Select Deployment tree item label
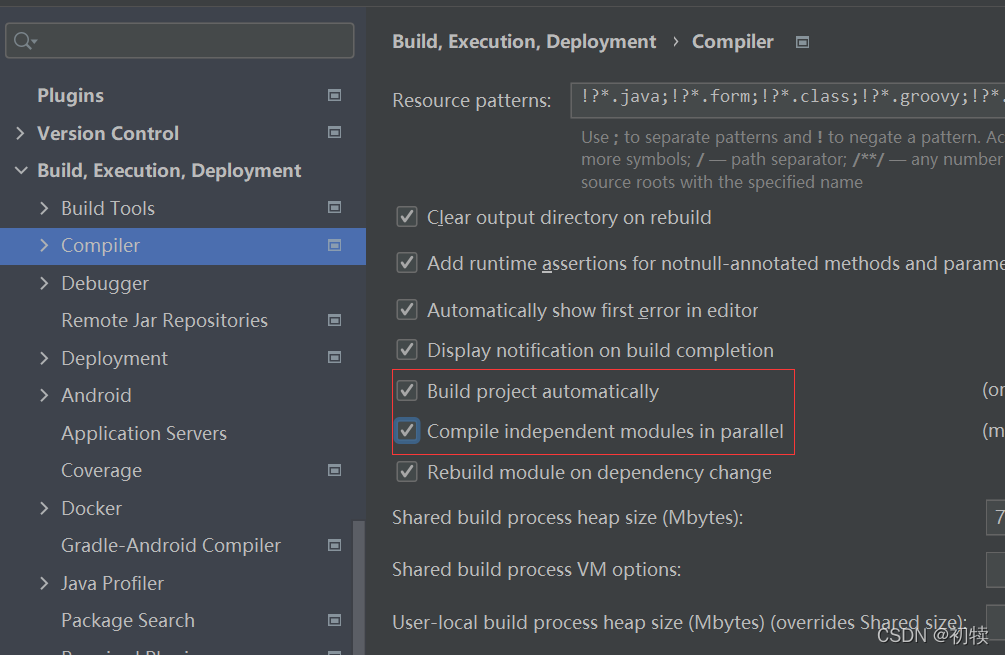Screen dimensions: 1005x655 pyautogui.click(x=115, y=358)
